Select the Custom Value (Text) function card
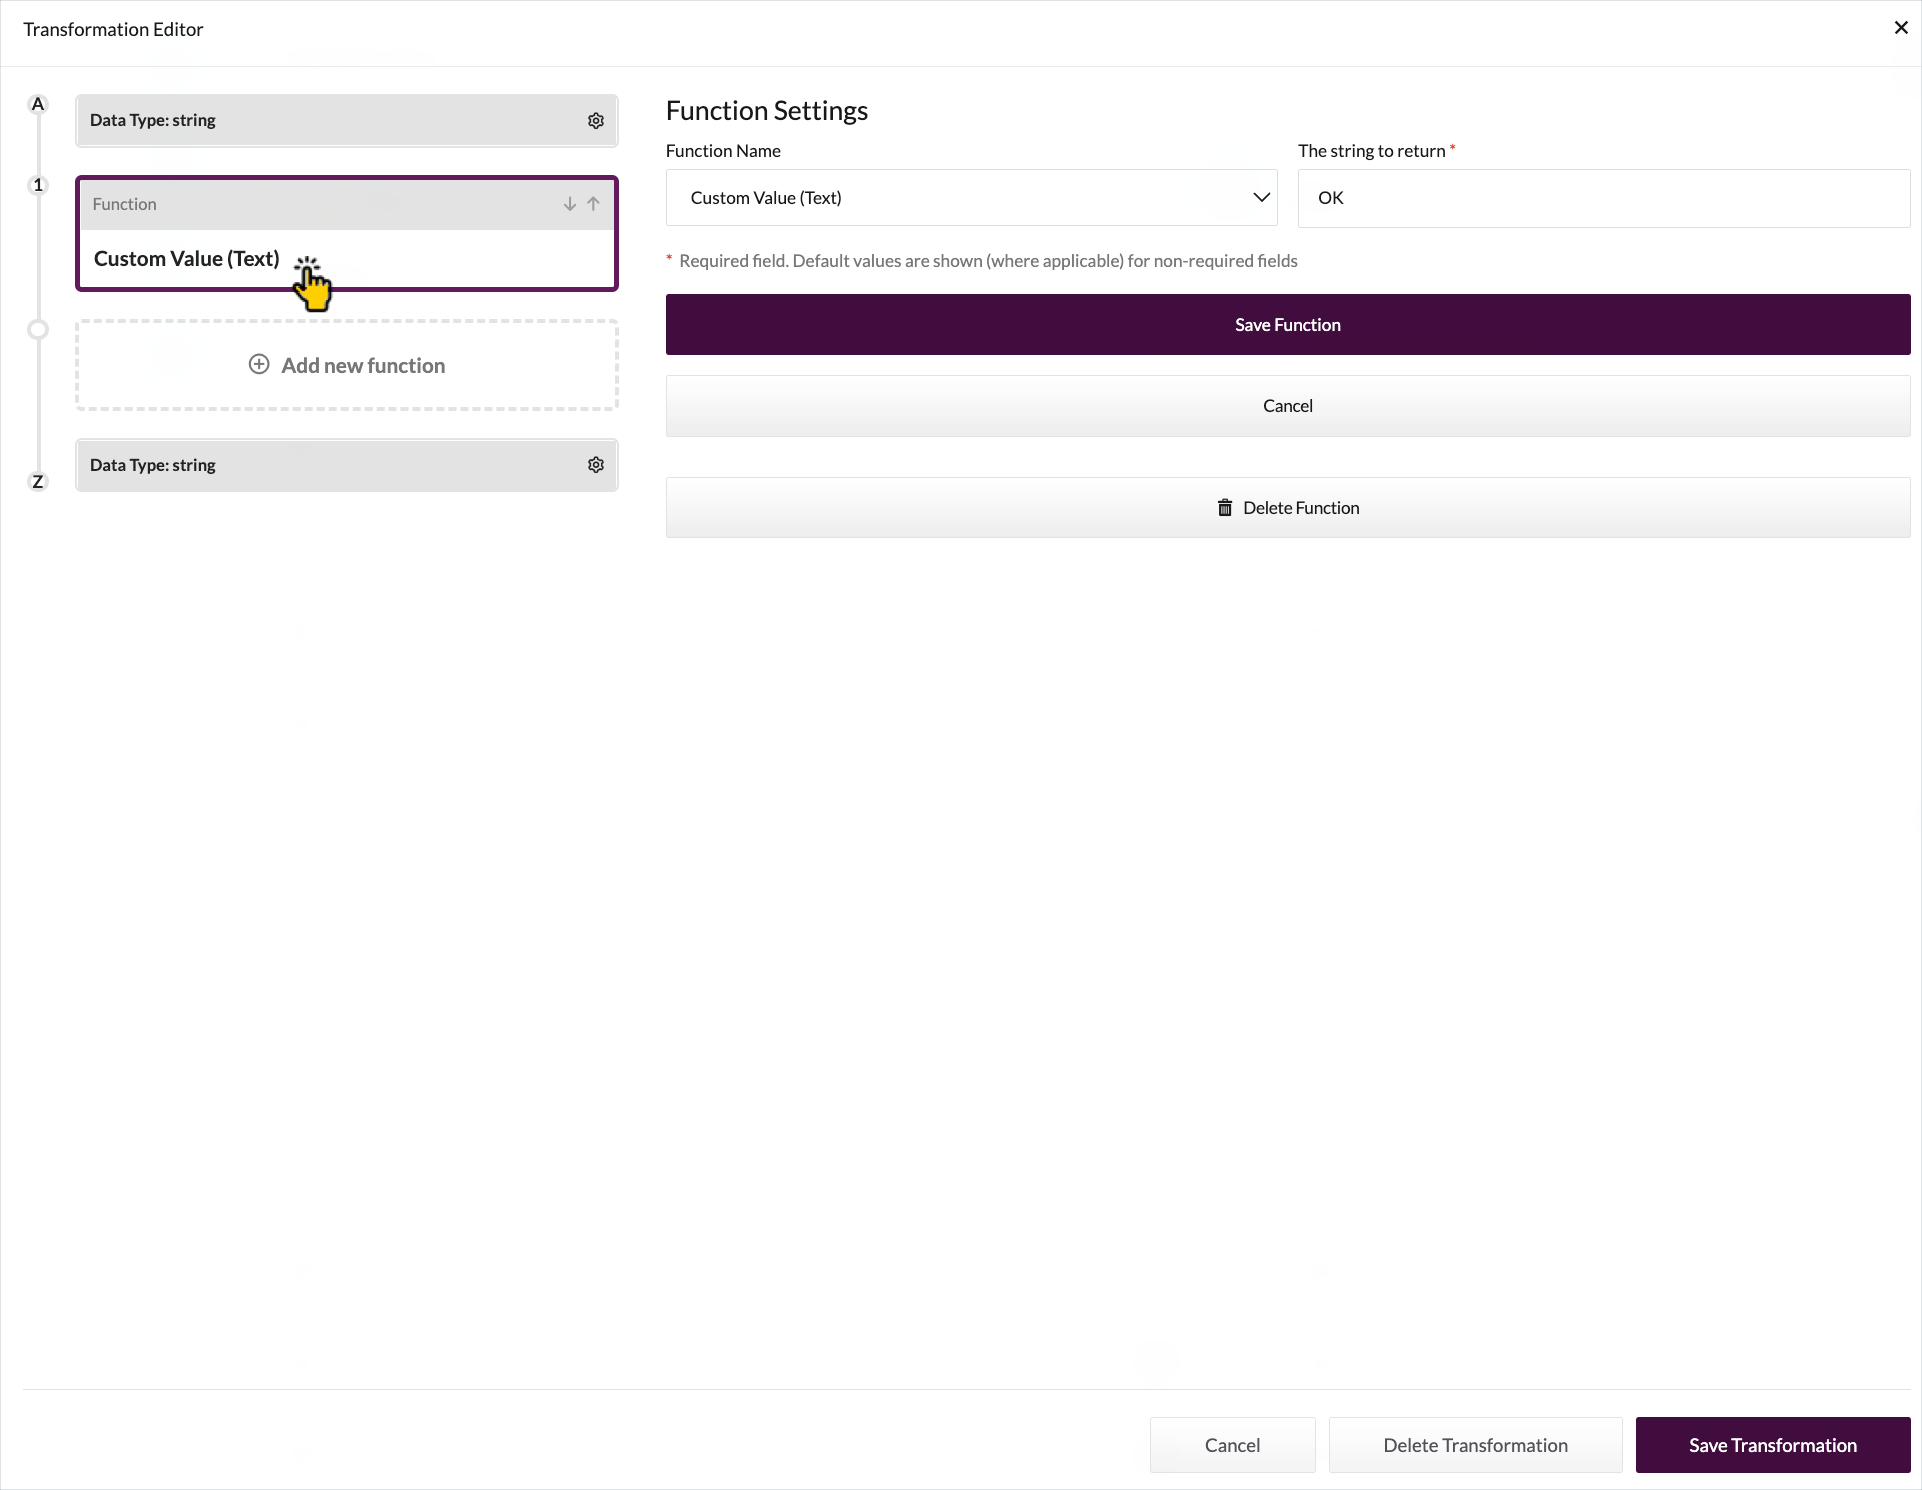1922x1490 pixels. pos(186,259)
